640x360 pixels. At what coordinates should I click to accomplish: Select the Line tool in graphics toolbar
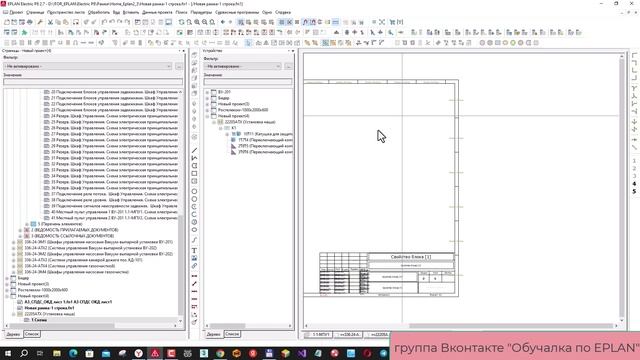click(194, 151)
